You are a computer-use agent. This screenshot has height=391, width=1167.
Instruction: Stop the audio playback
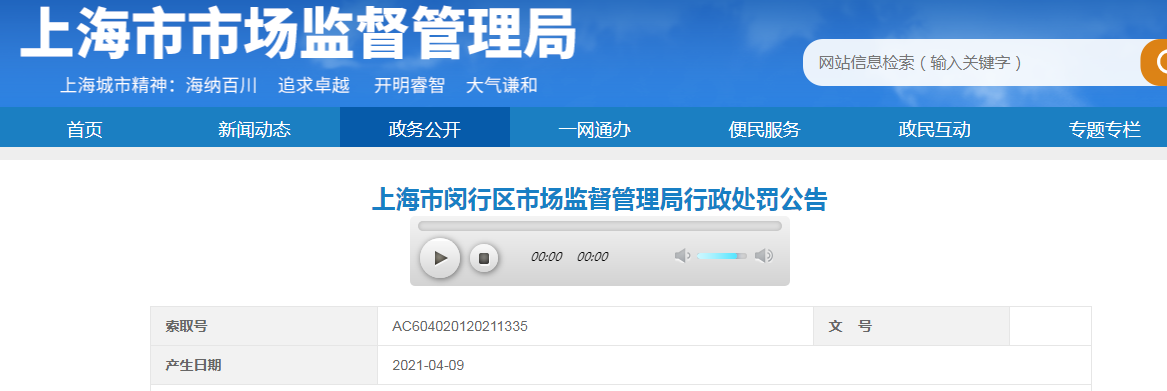click(484, 258)
